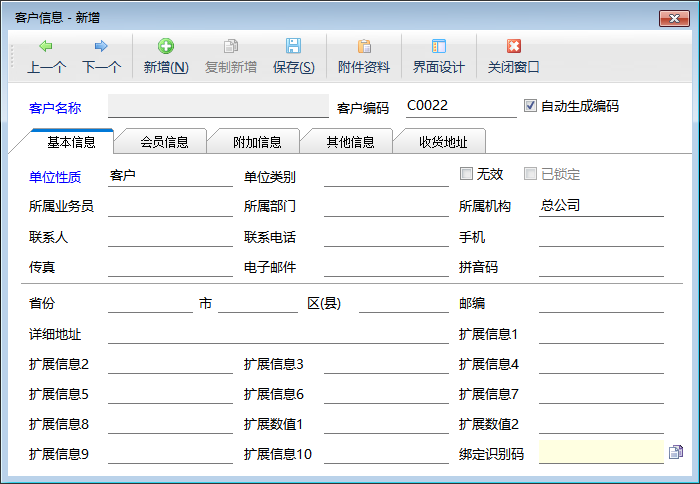Switch to 附加信息 tab
This screenshot has width=700, height=484.
257,142
